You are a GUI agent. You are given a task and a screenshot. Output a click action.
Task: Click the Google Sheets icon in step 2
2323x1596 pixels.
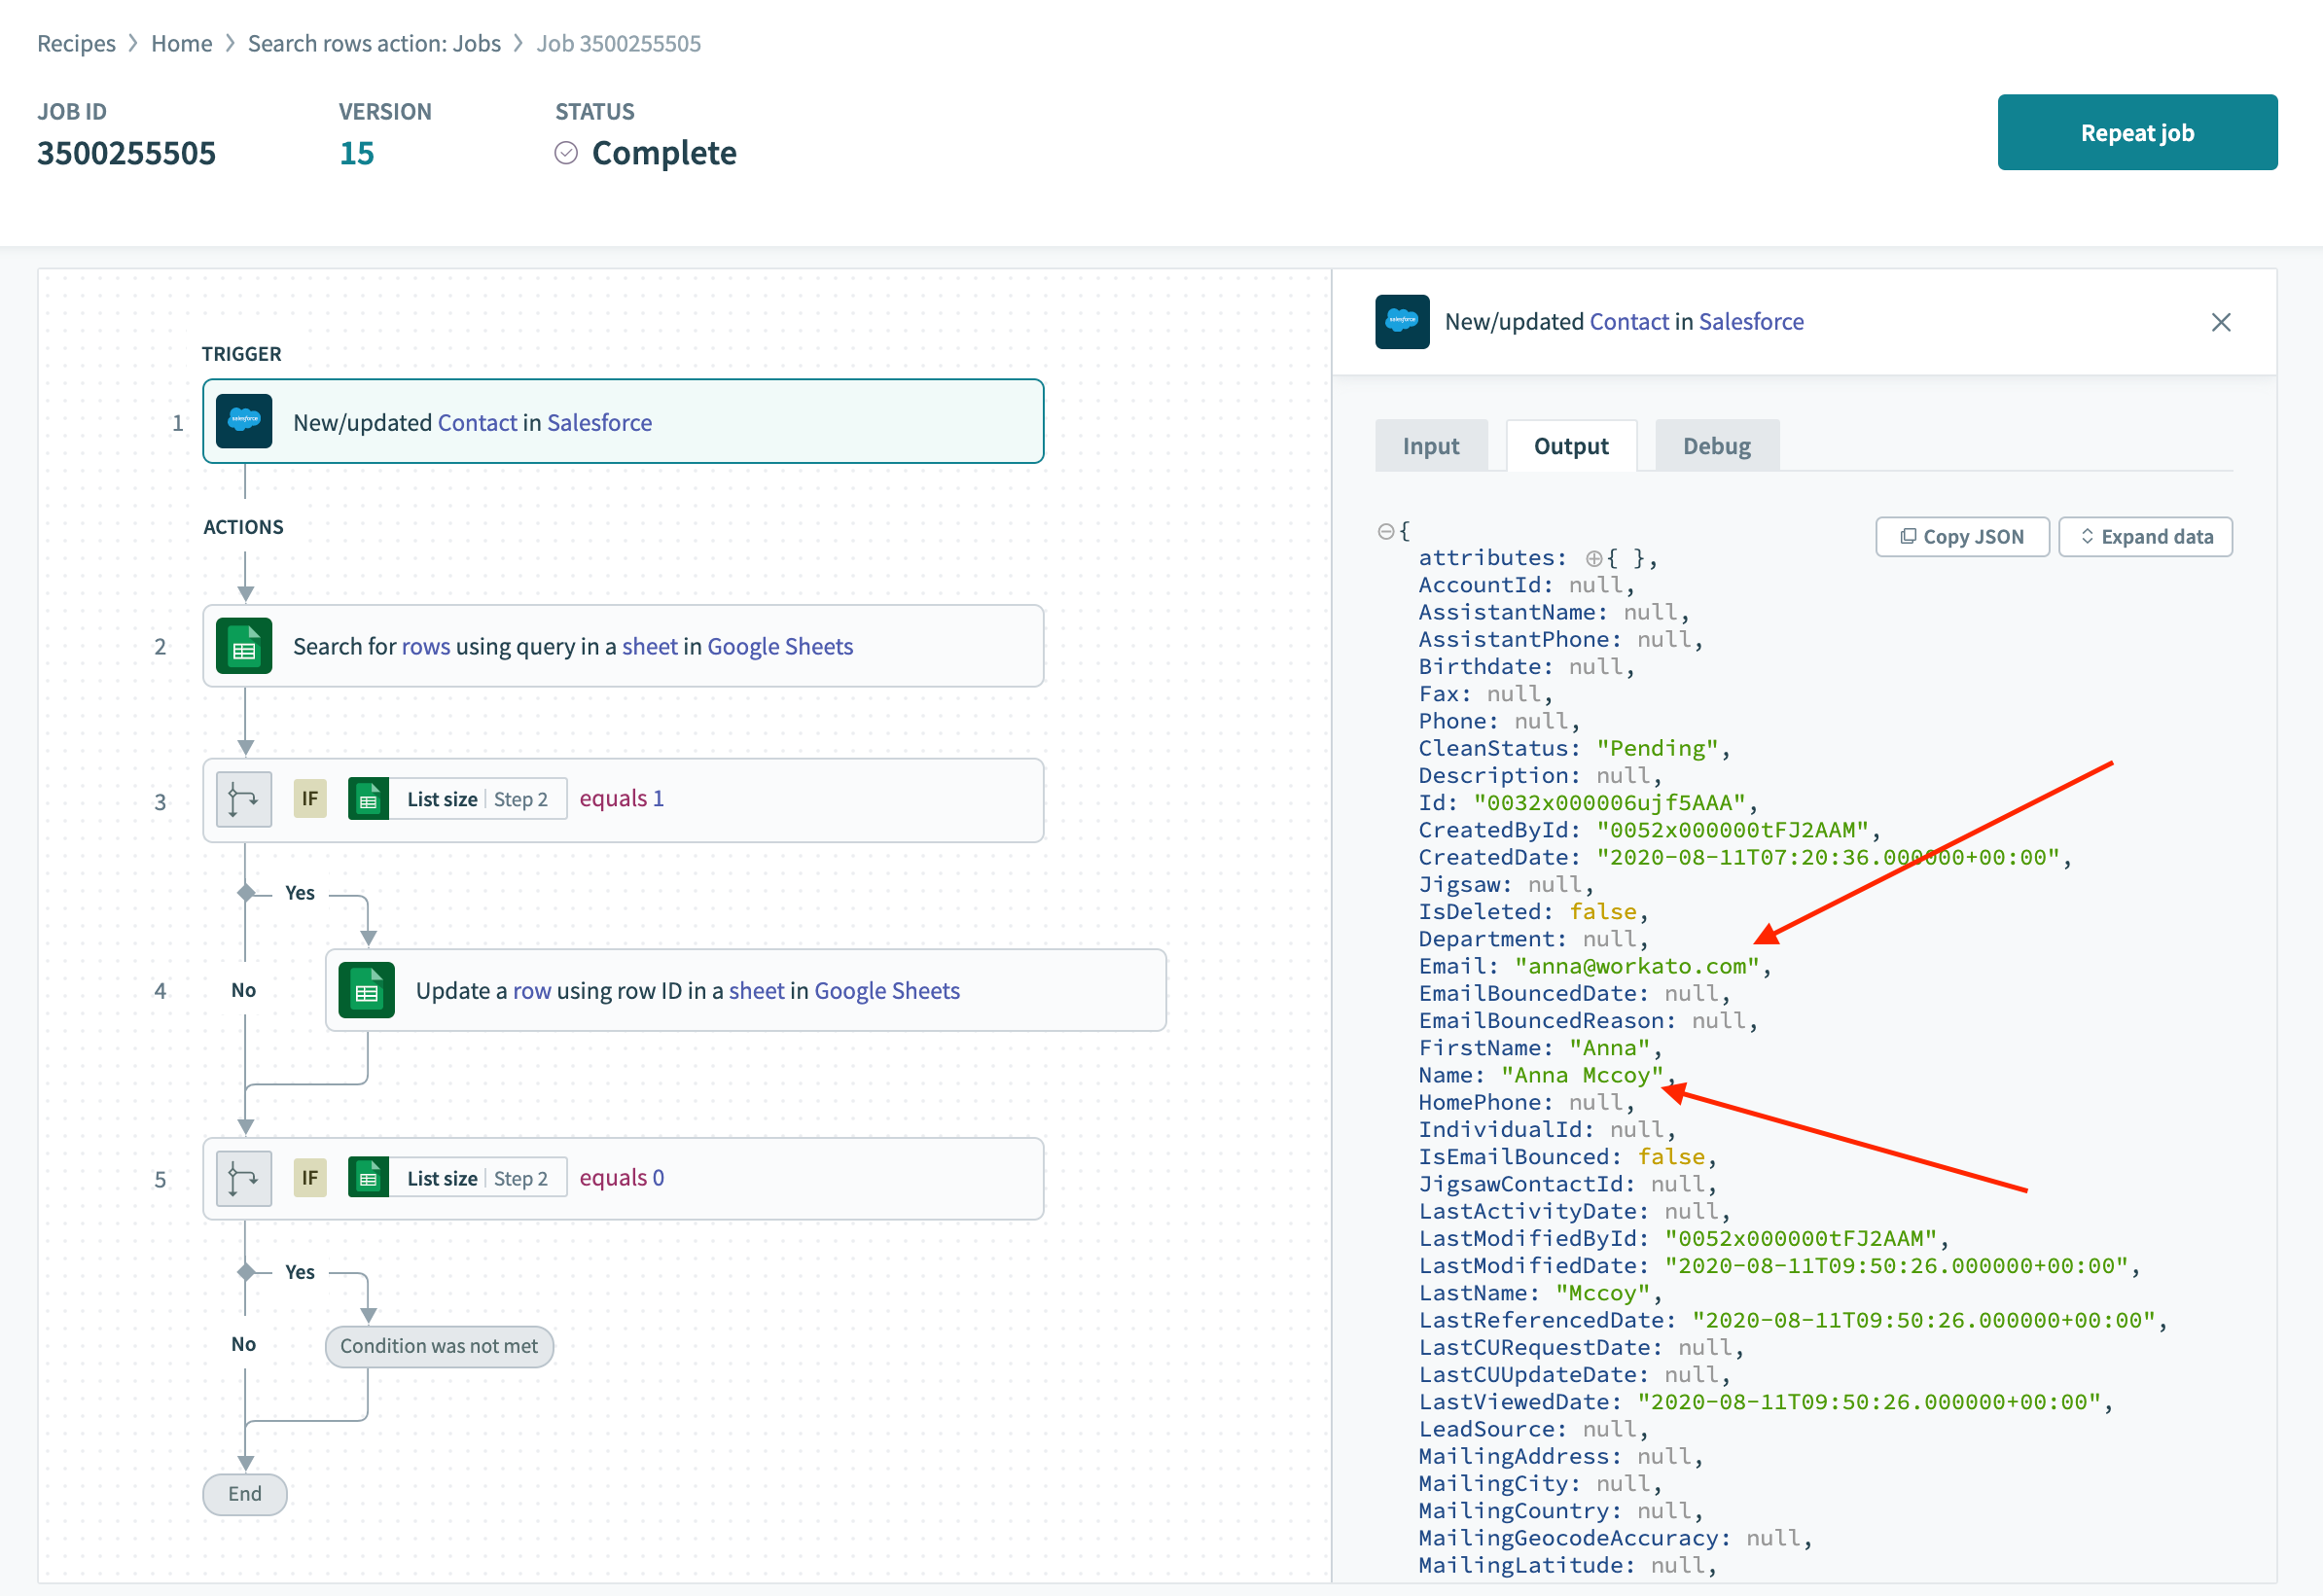pos(245,646)
